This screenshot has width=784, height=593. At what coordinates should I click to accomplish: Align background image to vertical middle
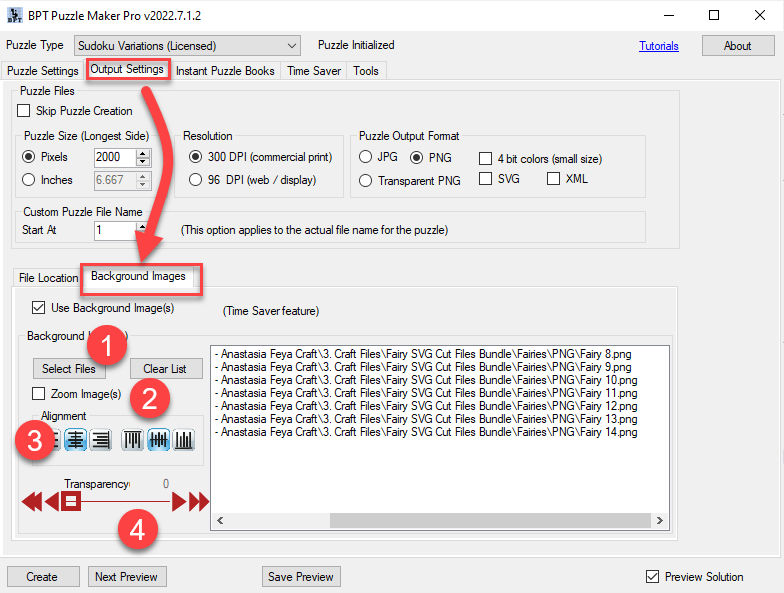point(158,440)
